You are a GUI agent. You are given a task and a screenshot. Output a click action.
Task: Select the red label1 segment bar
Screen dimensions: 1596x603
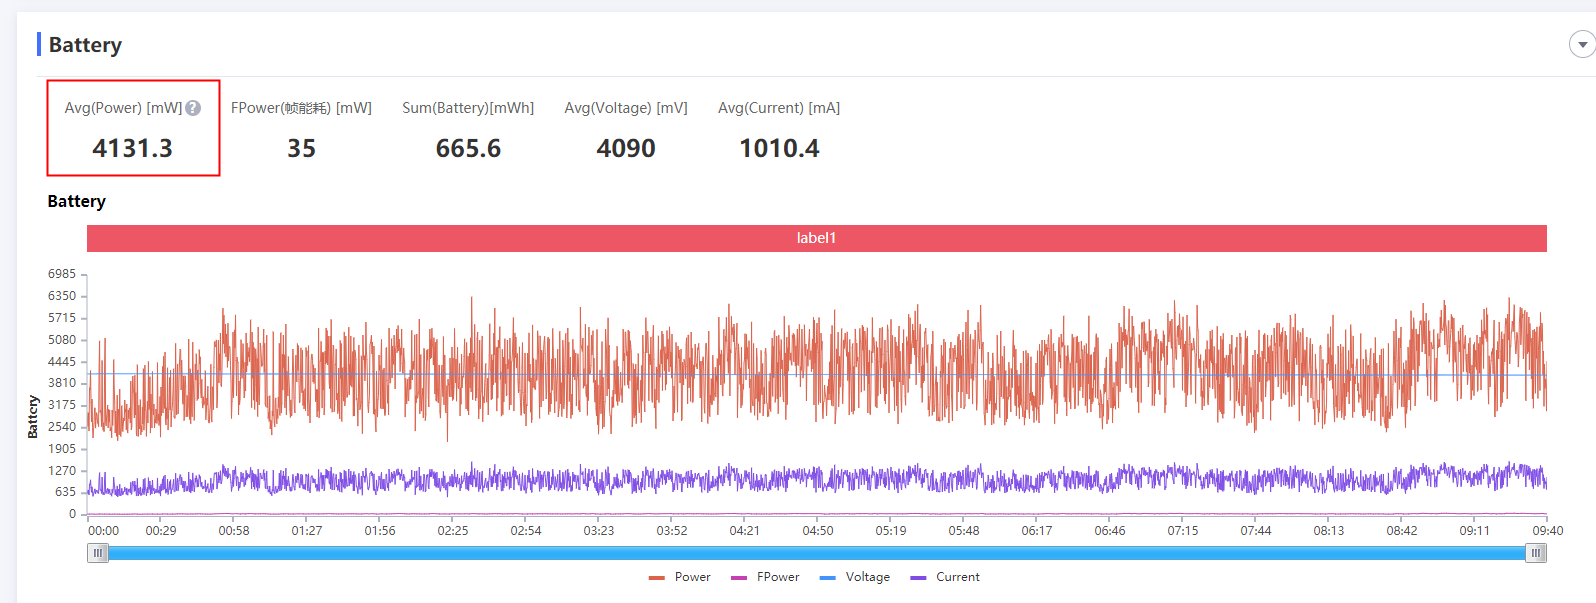pos(816,238)
